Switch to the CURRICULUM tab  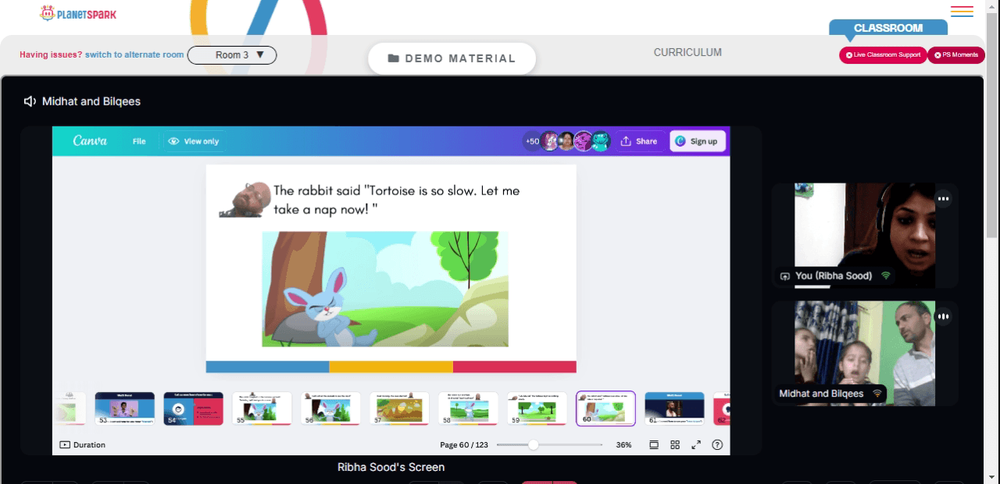tap(688, 52)
